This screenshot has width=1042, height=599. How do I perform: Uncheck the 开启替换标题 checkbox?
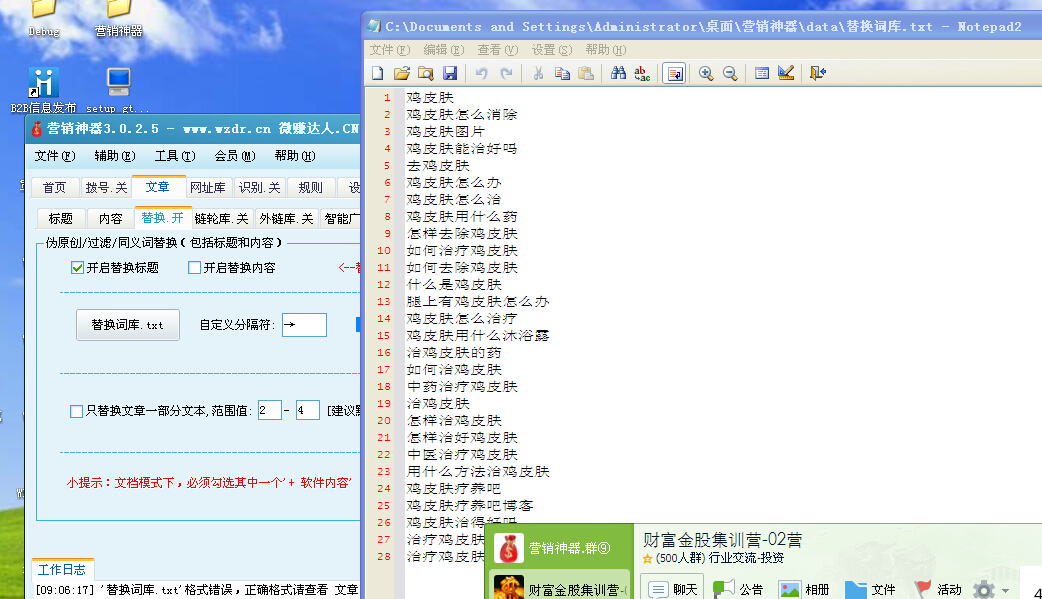pos(77,268)
